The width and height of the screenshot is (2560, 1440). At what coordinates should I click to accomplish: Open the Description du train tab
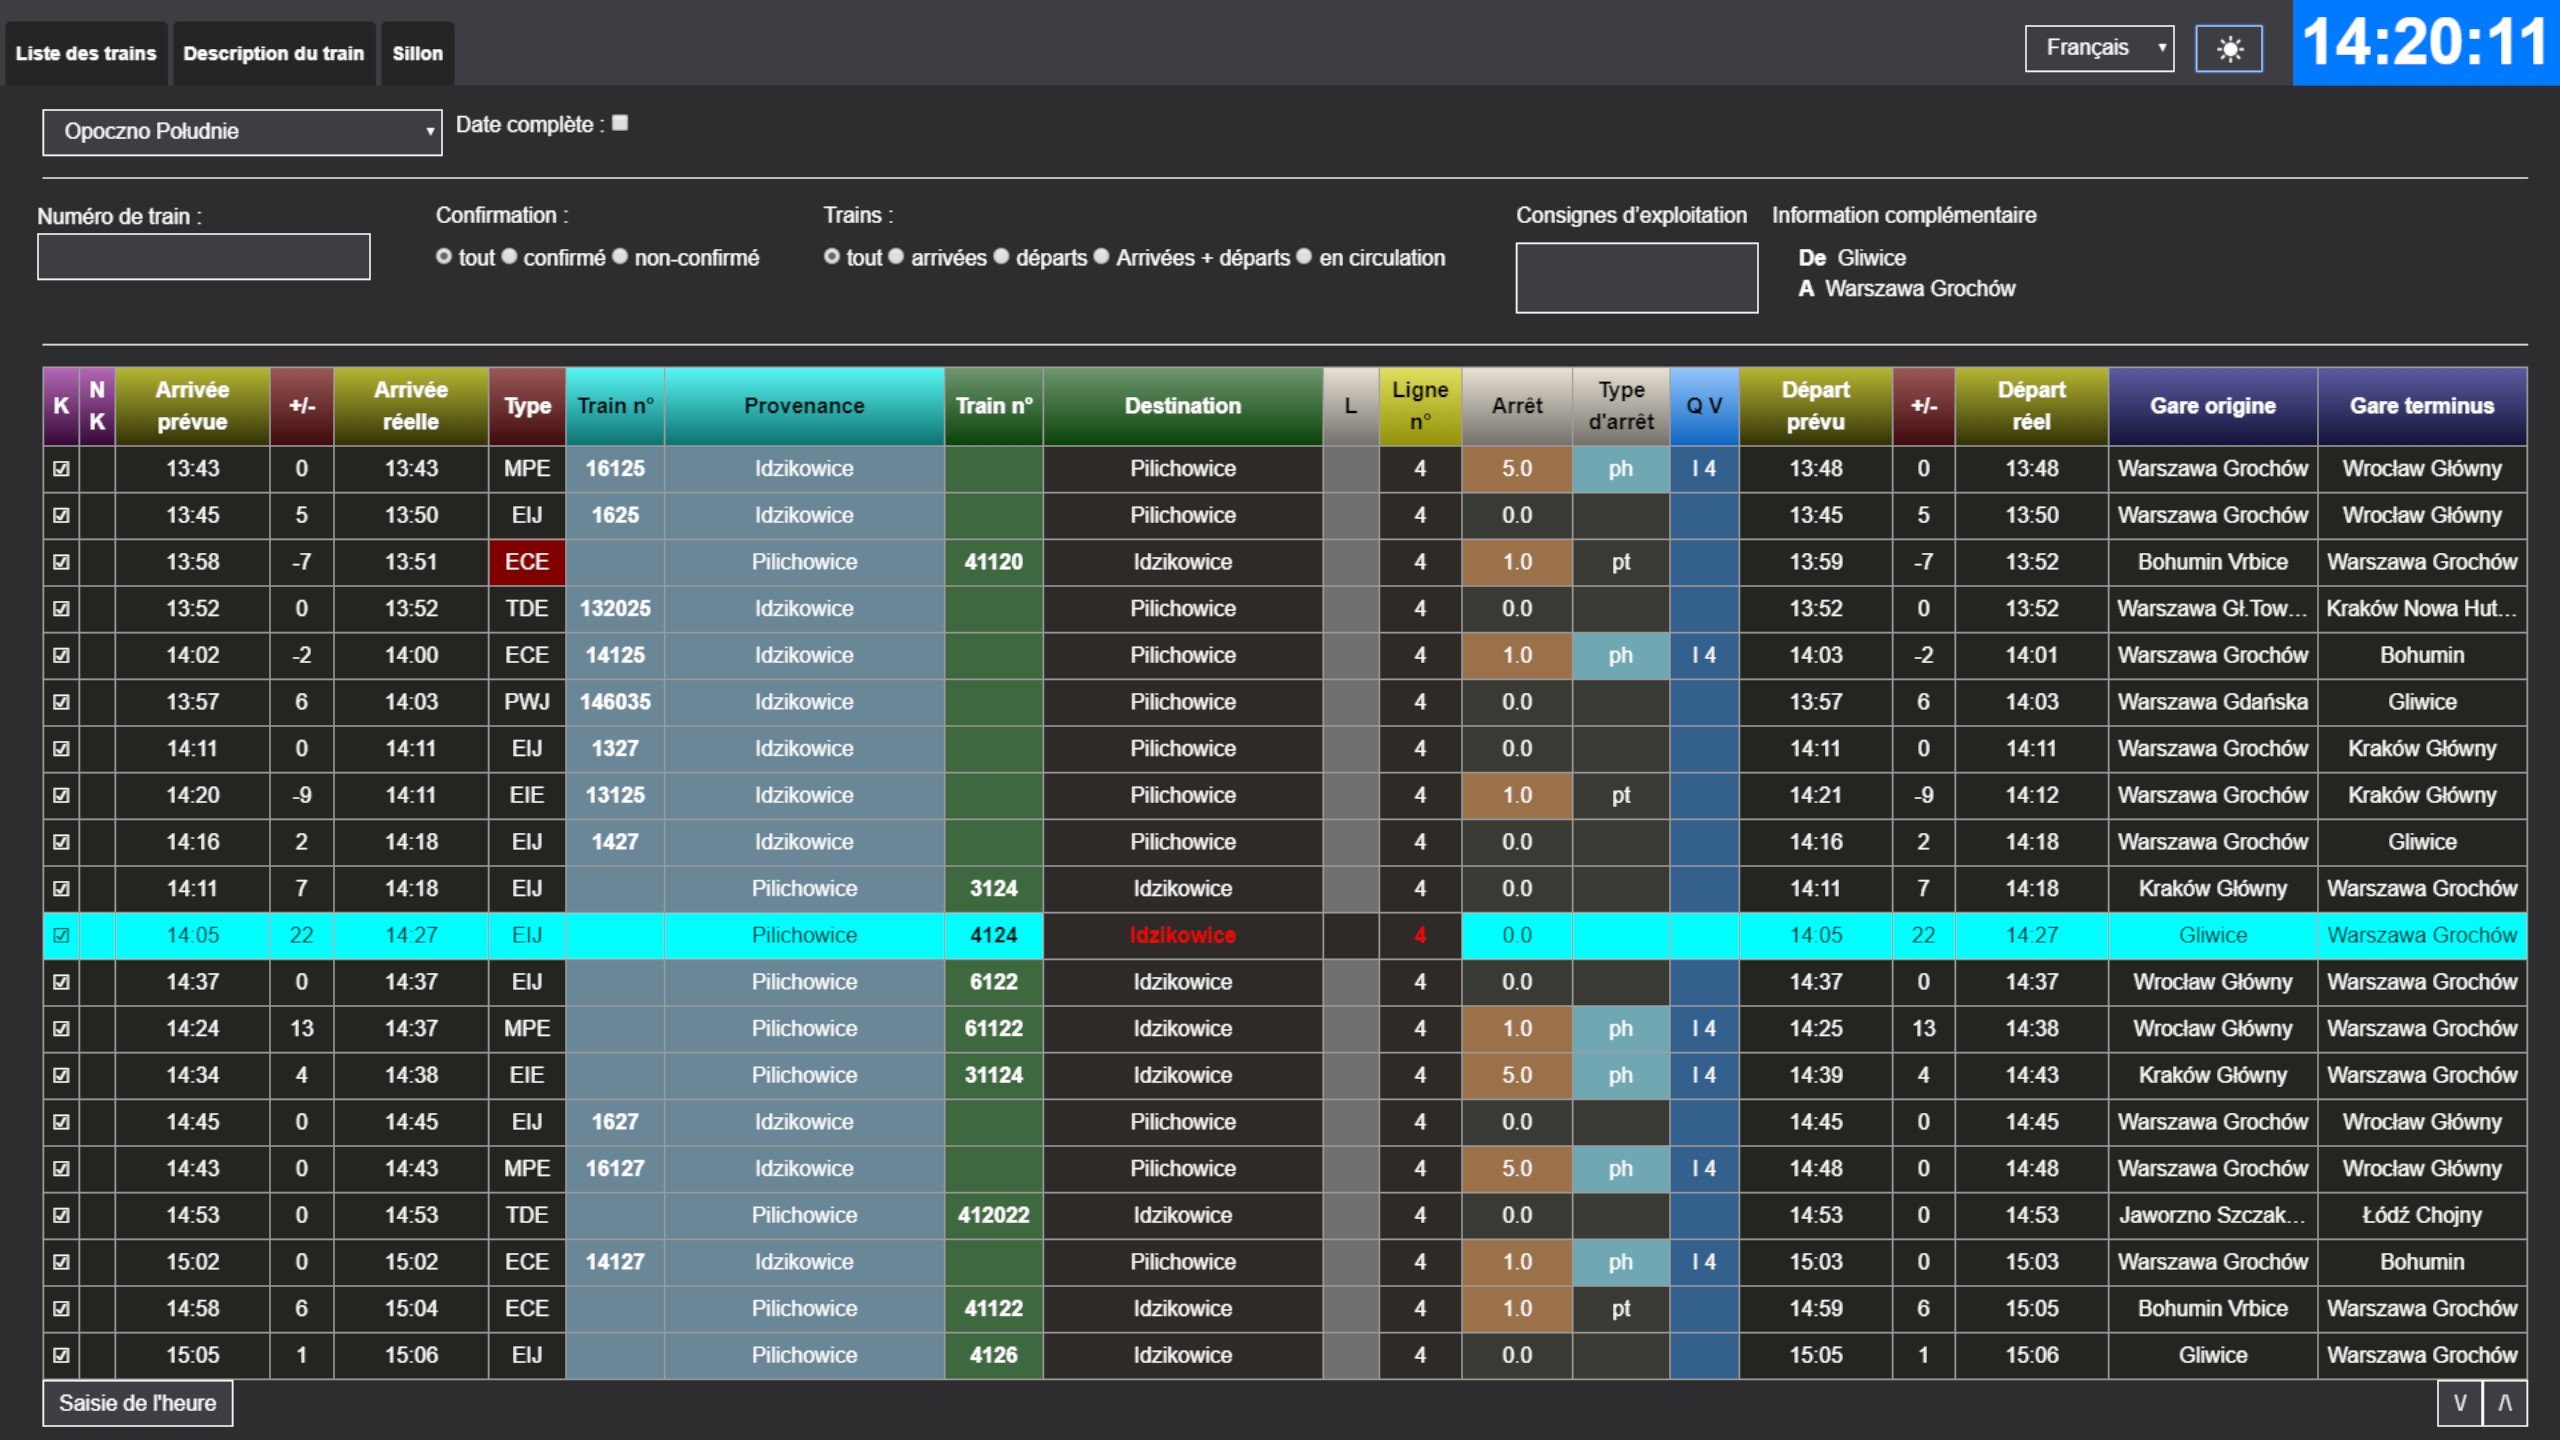273,53
